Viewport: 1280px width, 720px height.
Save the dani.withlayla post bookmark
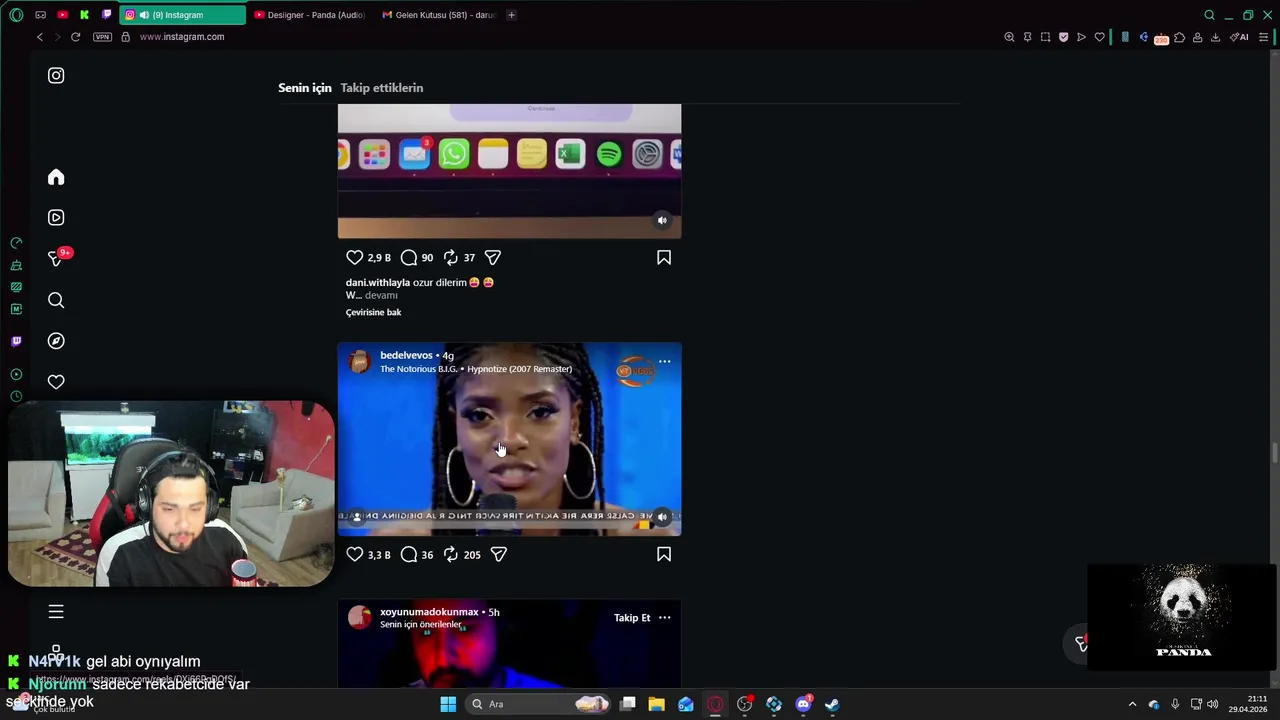tap(664, 257)
